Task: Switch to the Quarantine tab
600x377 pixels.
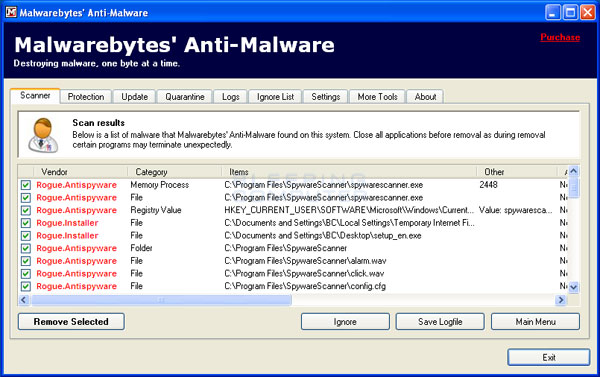Action: pyautogui.click(x=184, y=97)
